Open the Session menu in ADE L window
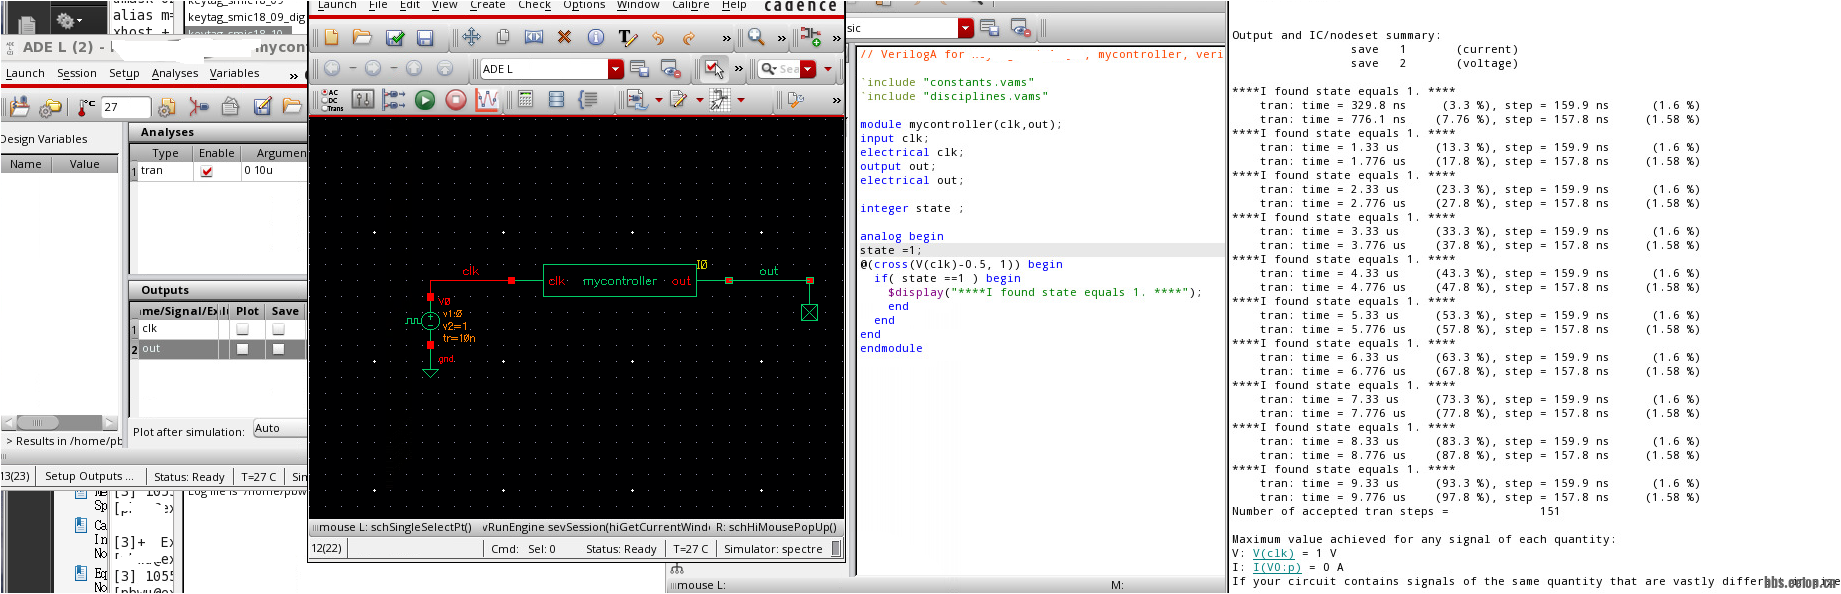The height and width of the screenshot is (594, 1841). pyautogui.click(x=77, y=73)
